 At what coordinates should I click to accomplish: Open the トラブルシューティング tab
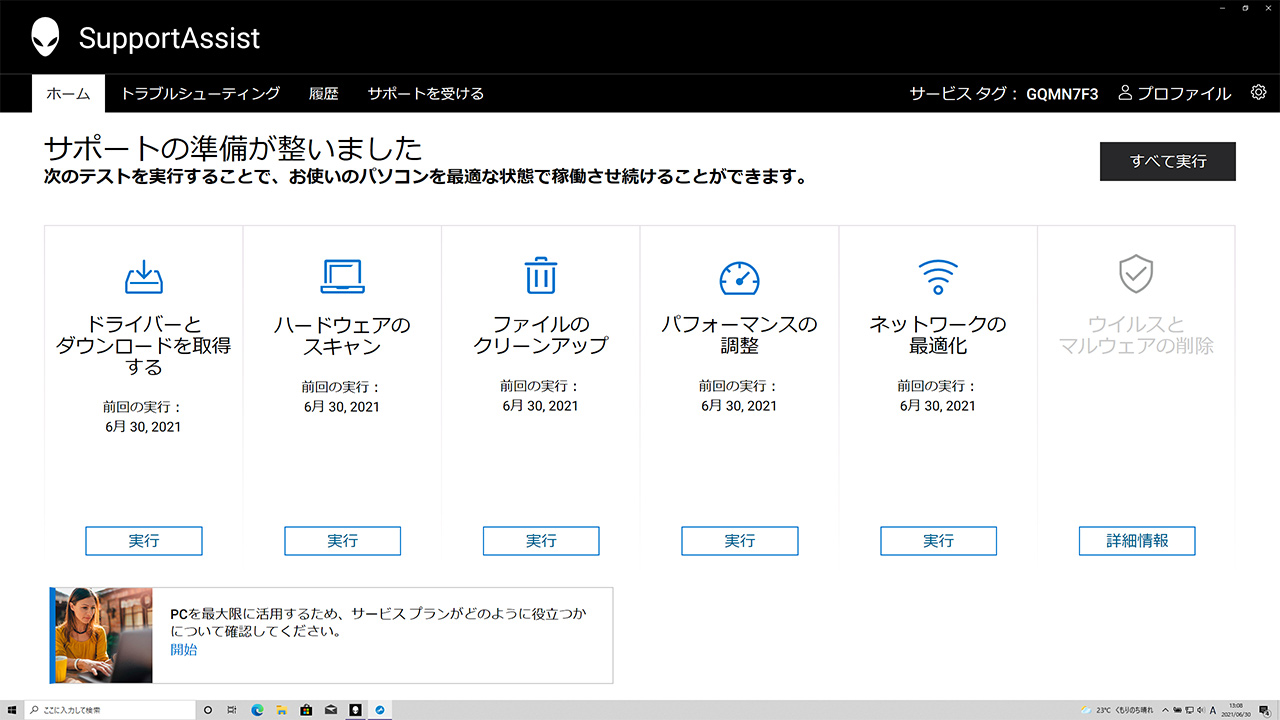200,94
